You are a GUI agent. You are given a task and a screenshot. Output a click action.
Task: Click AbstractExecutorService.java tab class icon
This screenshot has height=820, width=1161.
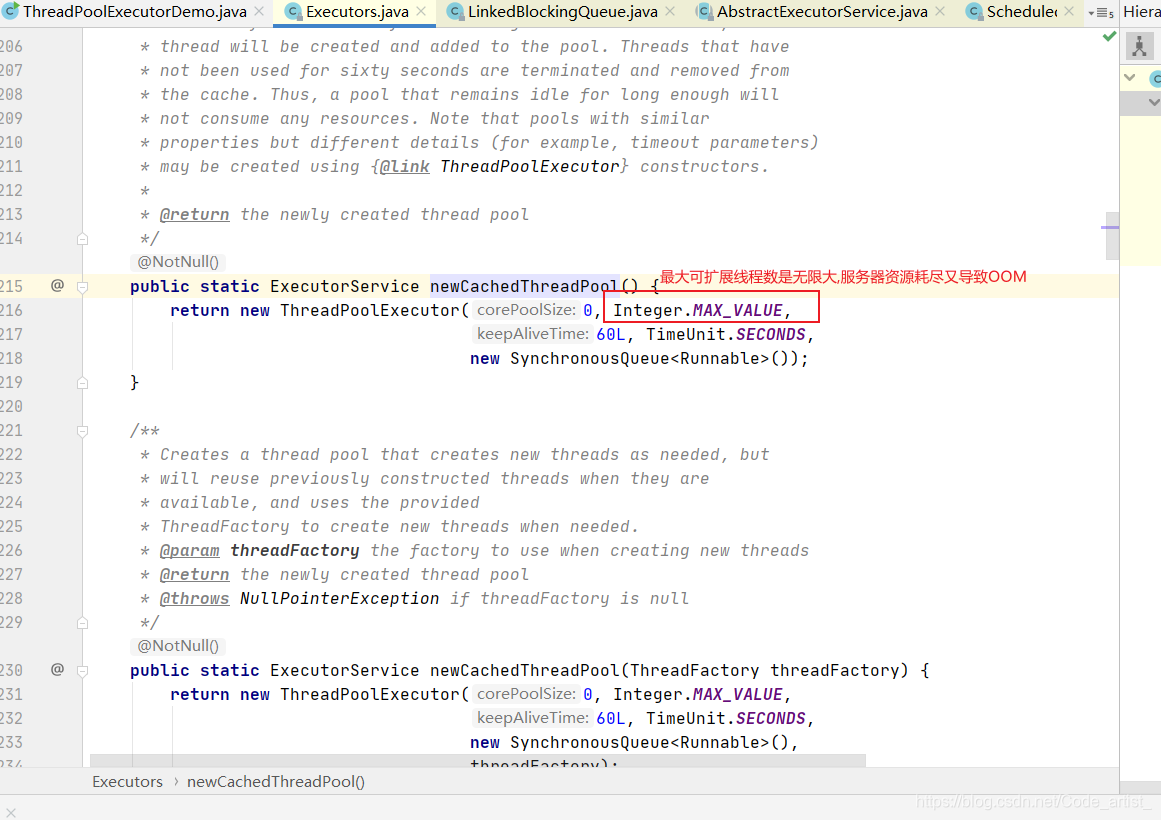tap(705, 12)
